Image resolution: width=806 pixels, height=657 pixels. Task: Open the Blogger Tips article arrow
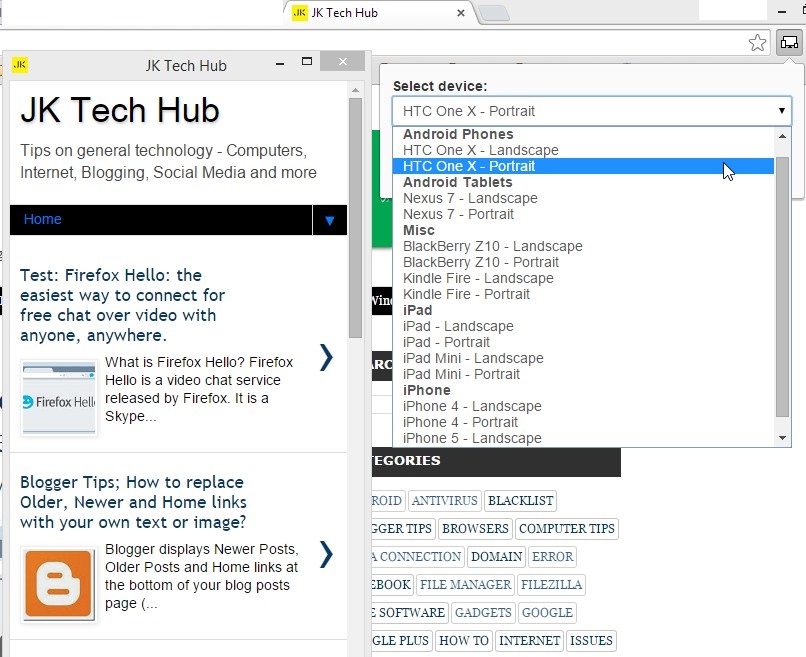point(326,554)
